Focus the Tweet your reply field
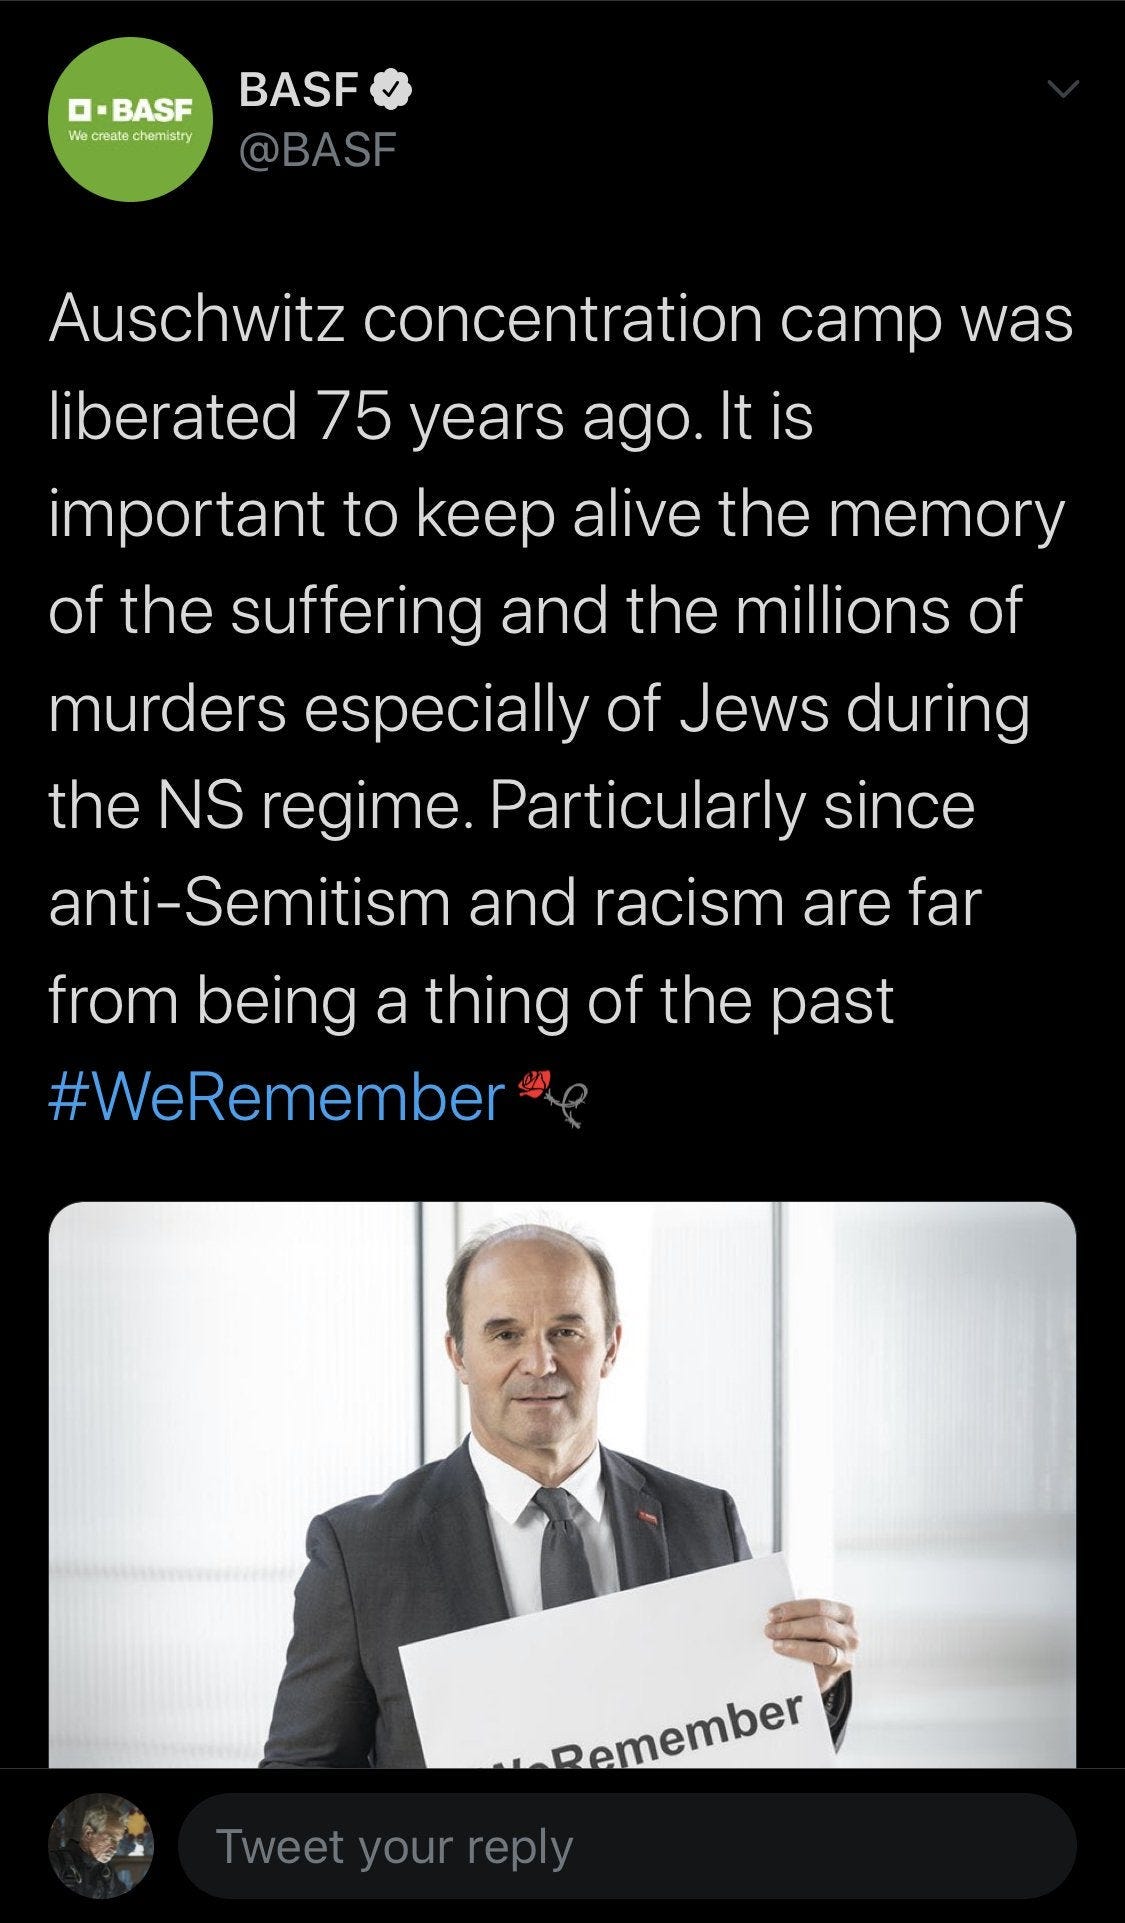 [627, 1846]
